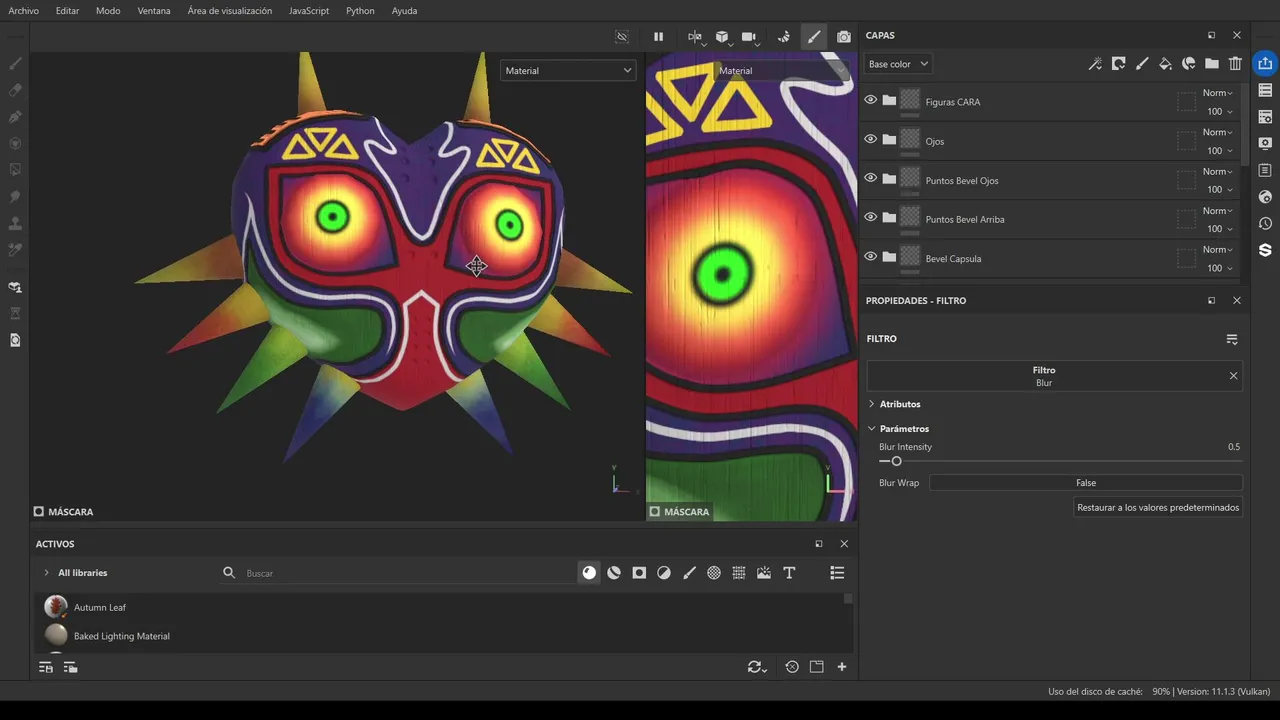Hide the Figuras CARA layer
The image size is (1280, 720).
[x=870, y=101]
